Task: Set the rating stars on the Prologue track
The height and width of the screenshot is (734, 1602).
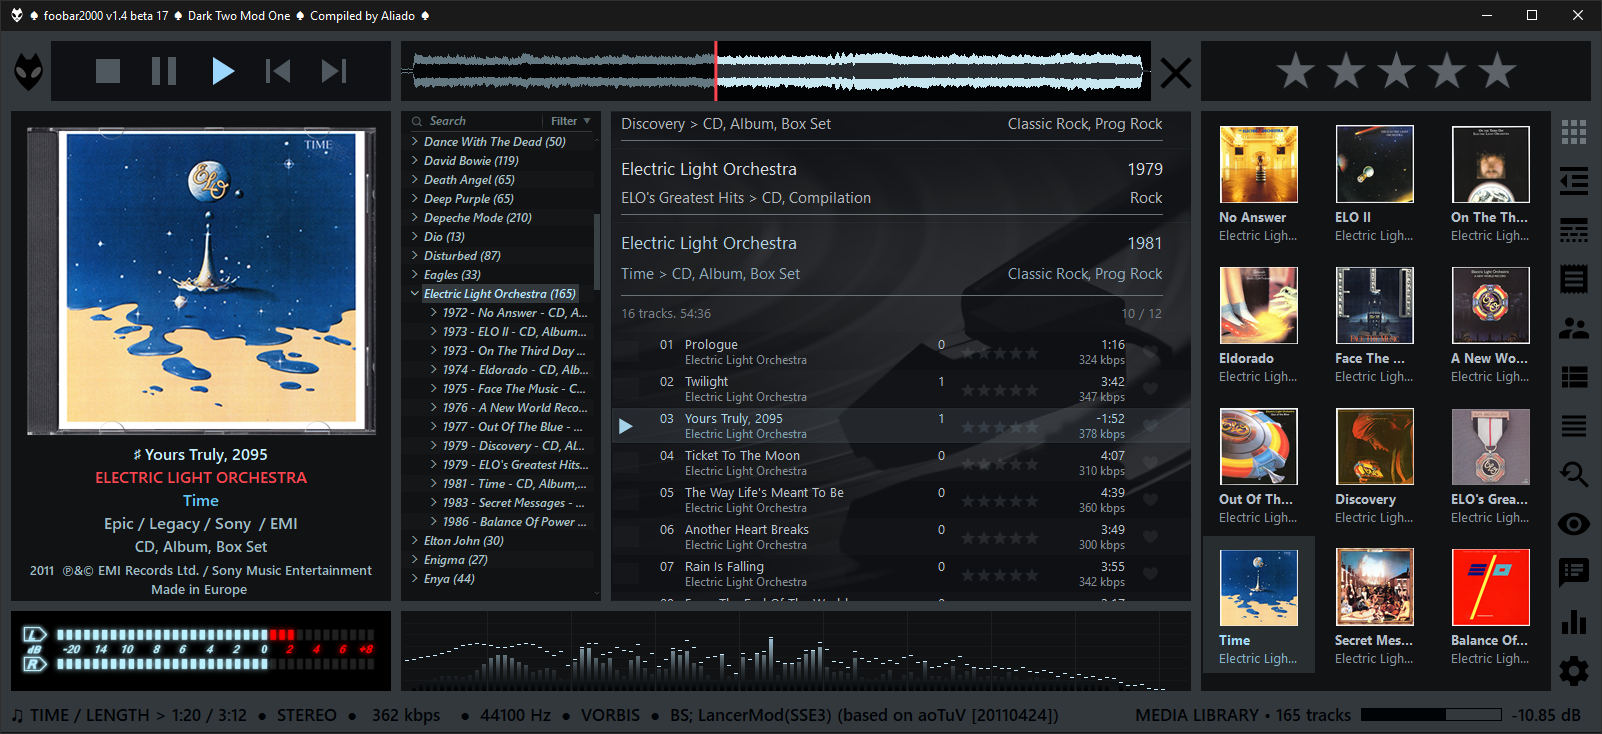Action: [1000, 352]
